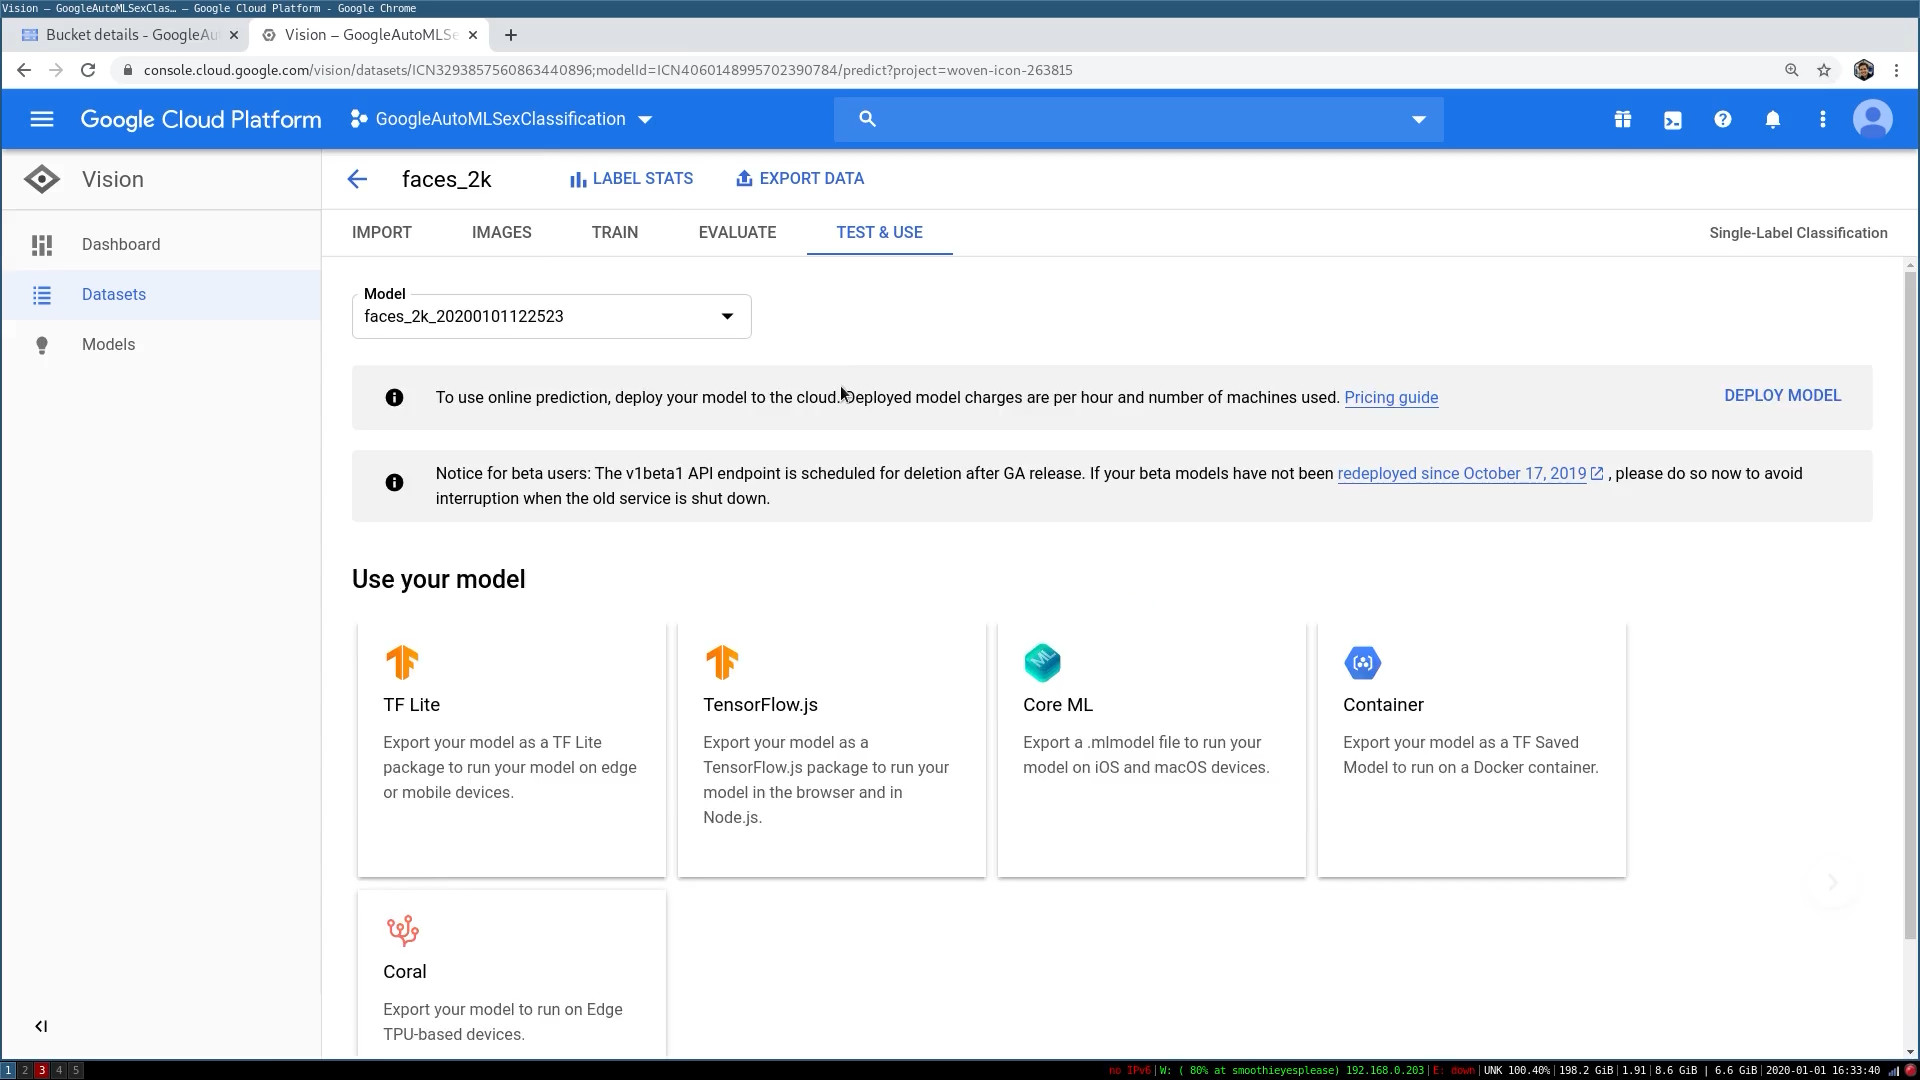The image size is (1920, 1080).
Task: Navigate back using the back arrow
Action: click(359, 178)
